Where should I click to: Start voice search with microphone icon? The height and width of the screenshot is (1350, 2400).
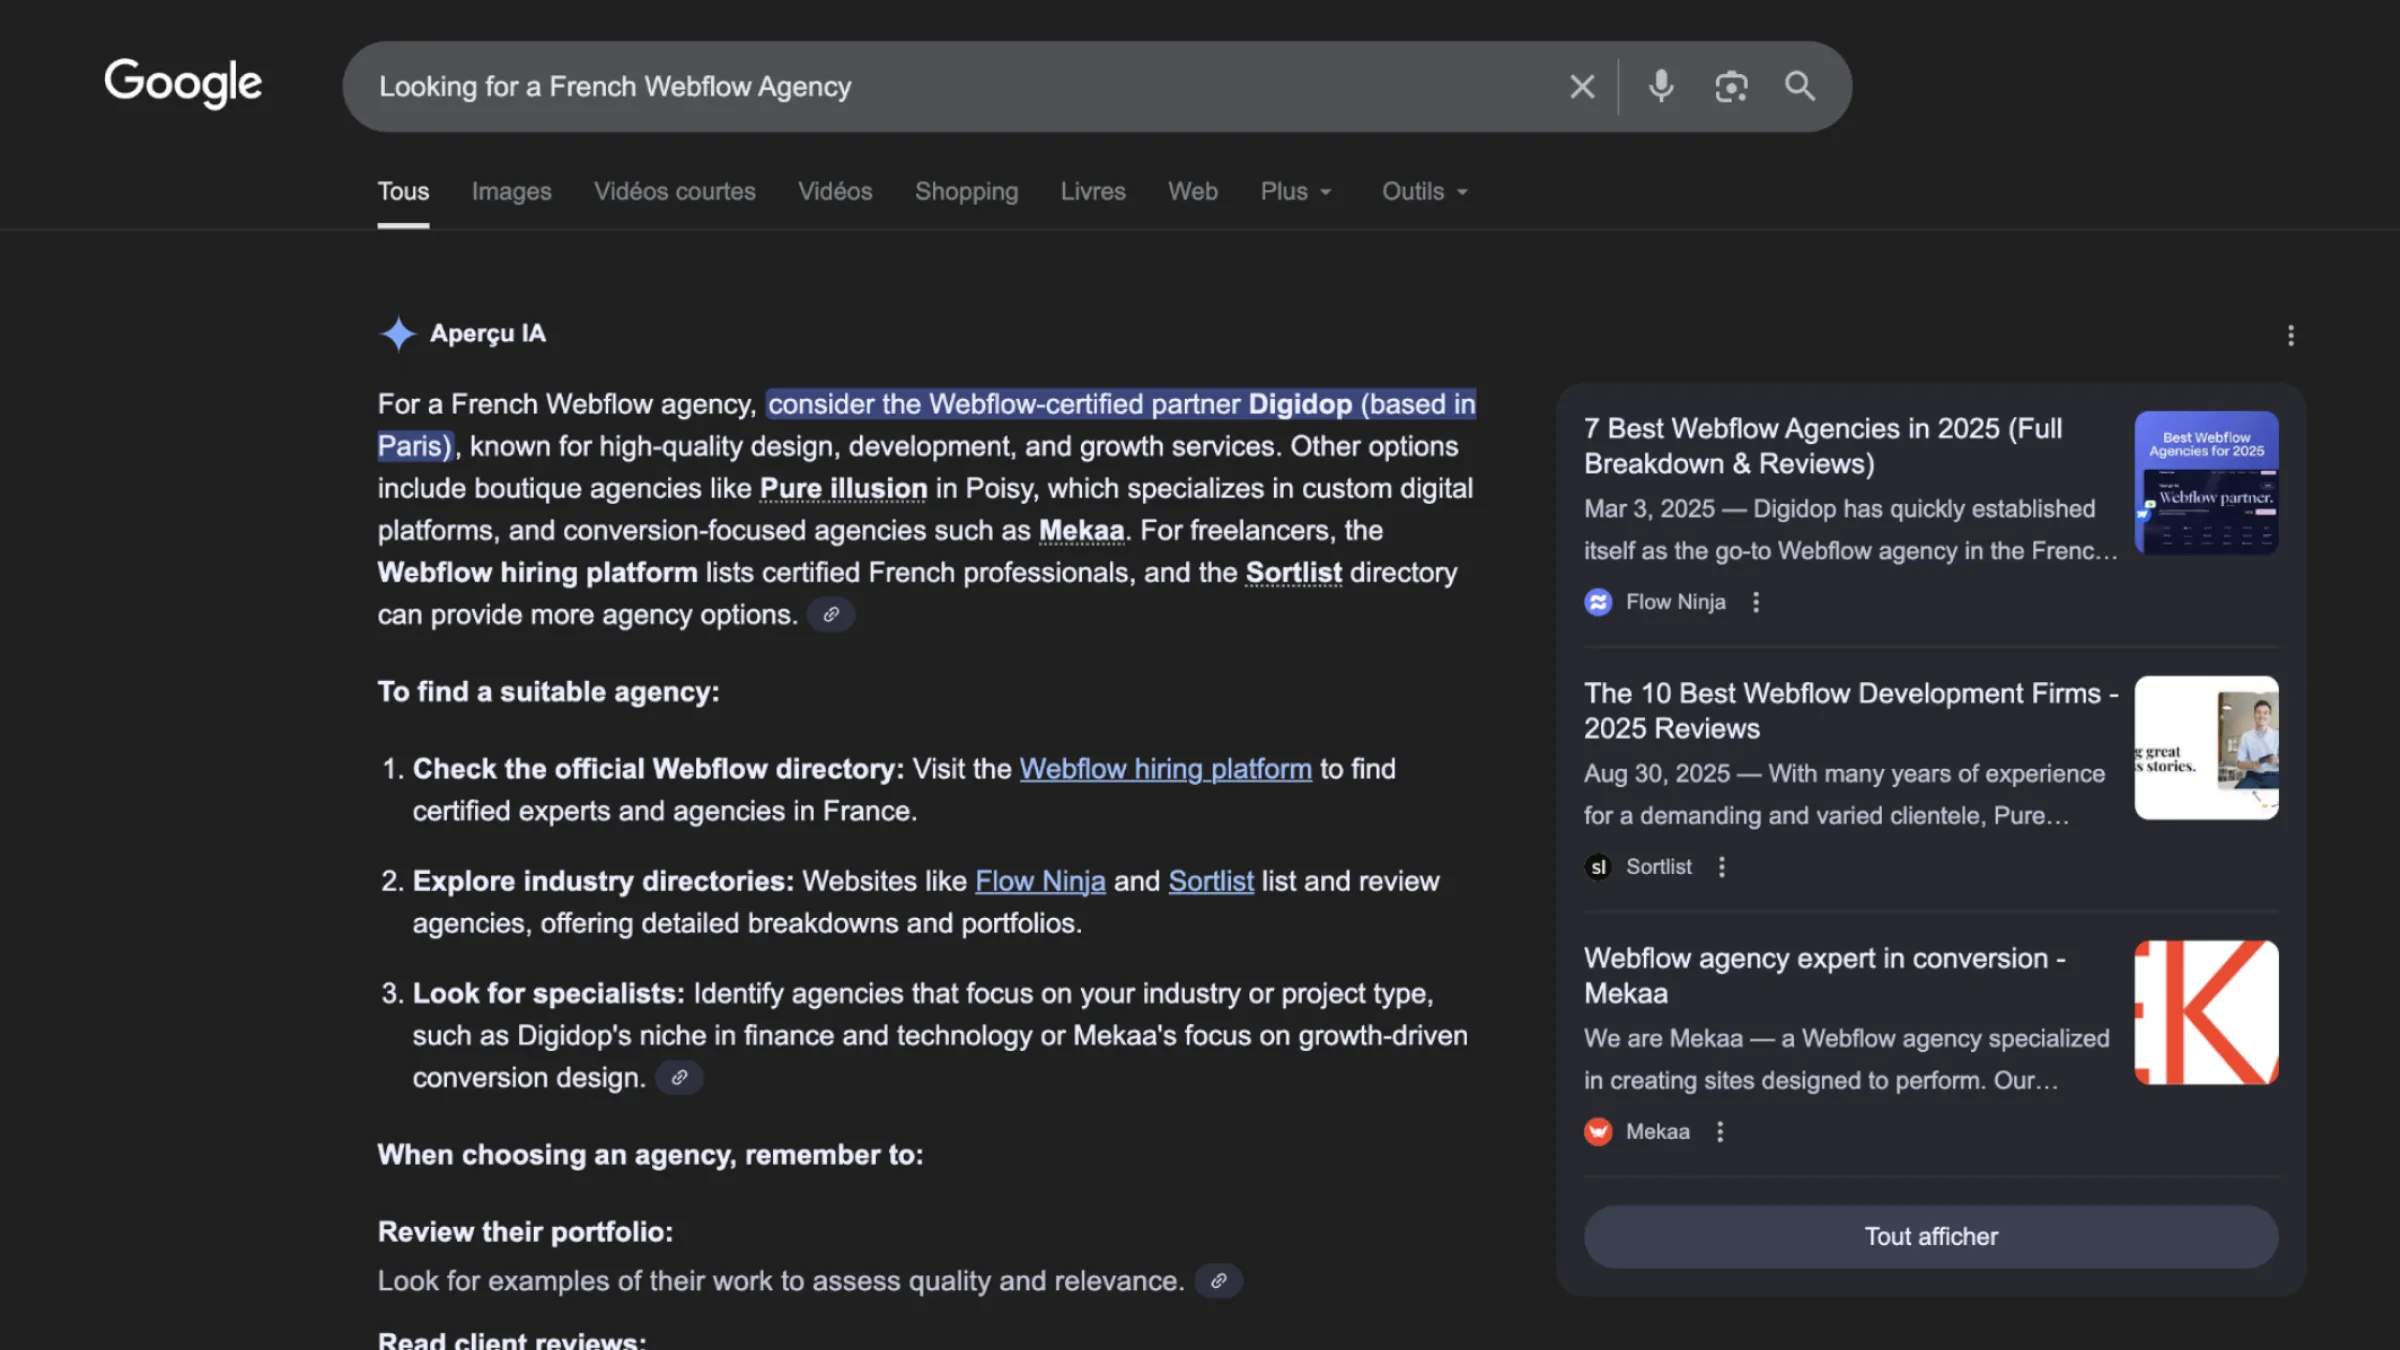click(1661, 87)
